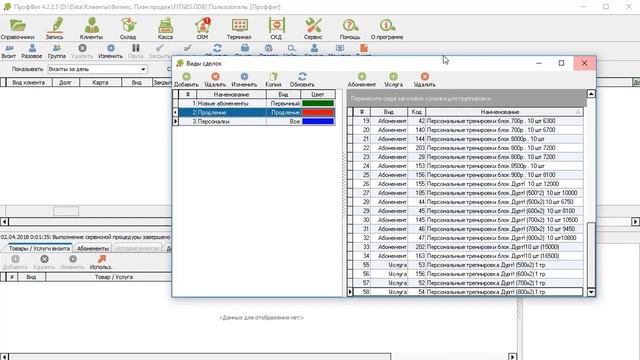
Task: Click Услуга add icon in dialog
Action: click(x=393, y=80)
